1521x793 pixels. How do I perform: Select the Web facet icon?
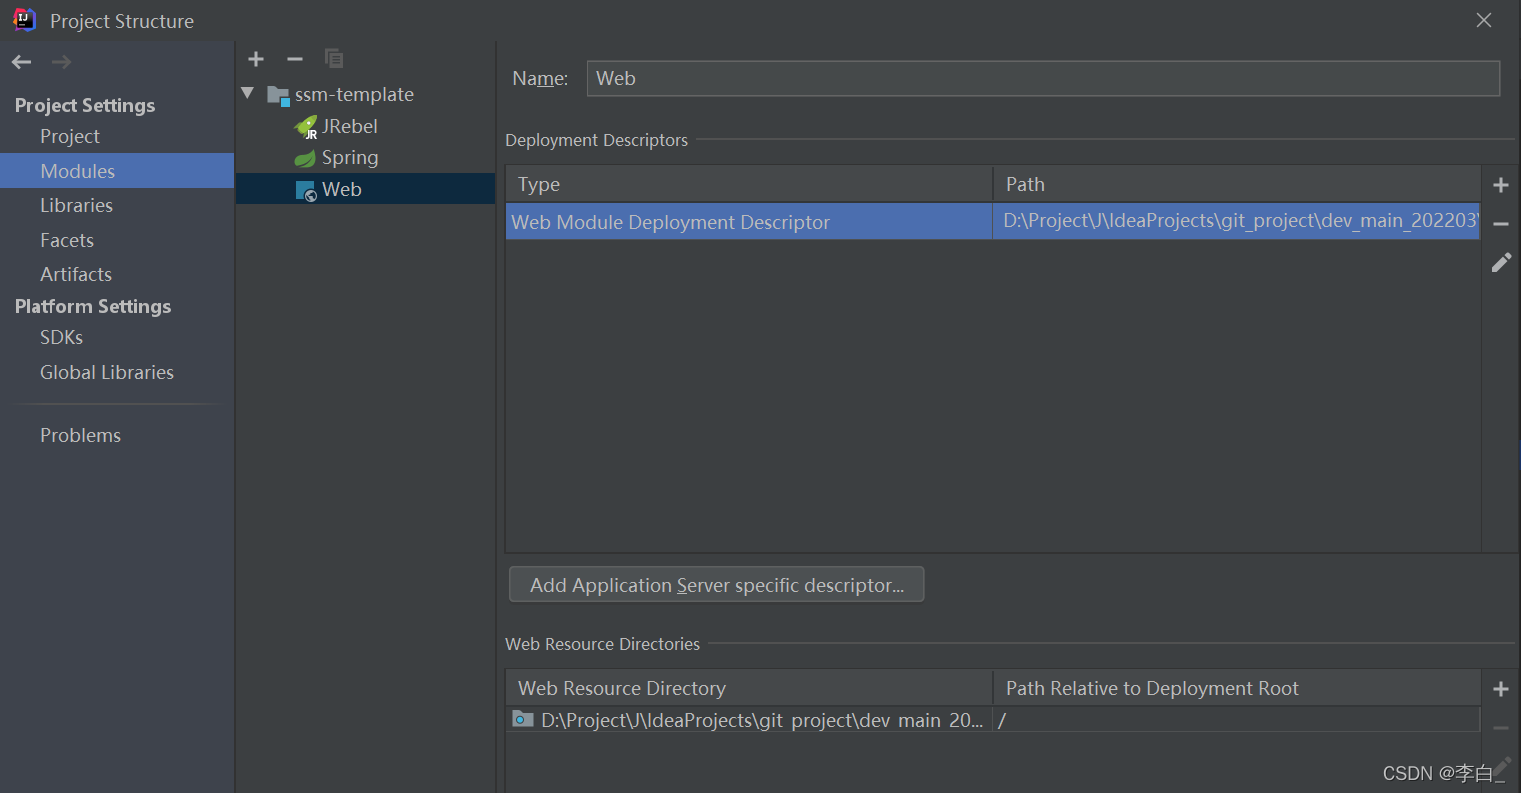(306, 190)
